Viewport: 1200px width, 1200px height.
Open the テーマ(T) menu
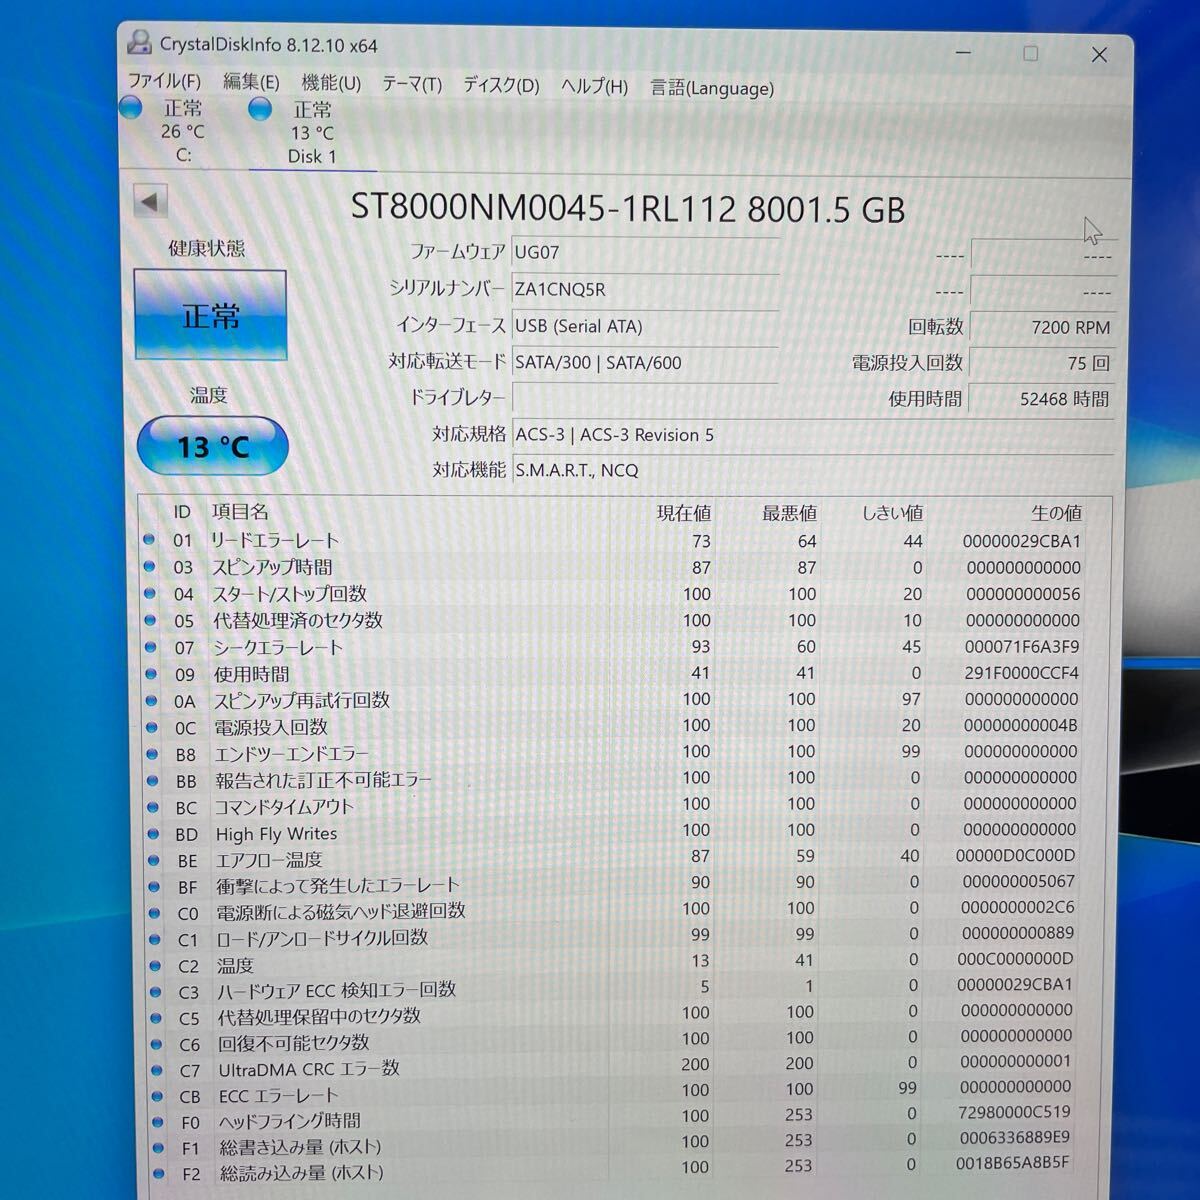click(411, 84)
